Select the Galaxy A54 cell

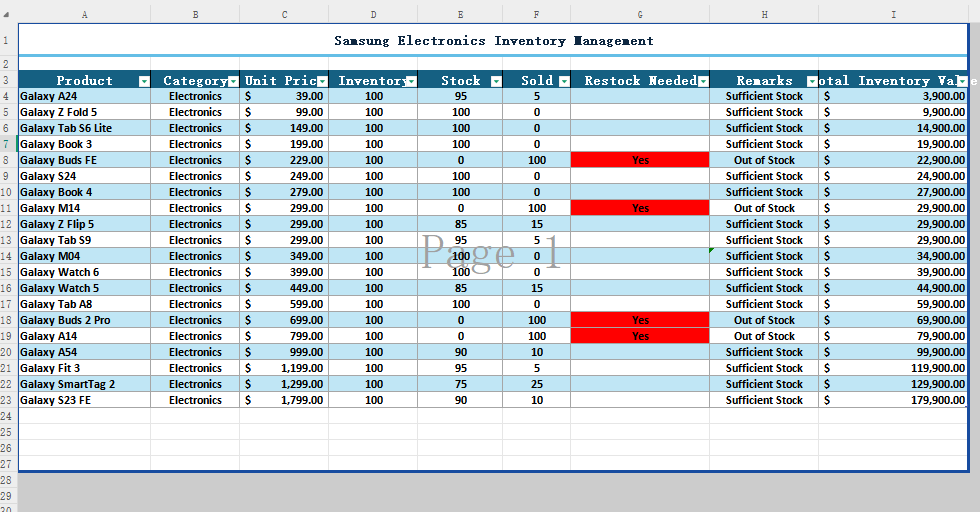[84, 353]
